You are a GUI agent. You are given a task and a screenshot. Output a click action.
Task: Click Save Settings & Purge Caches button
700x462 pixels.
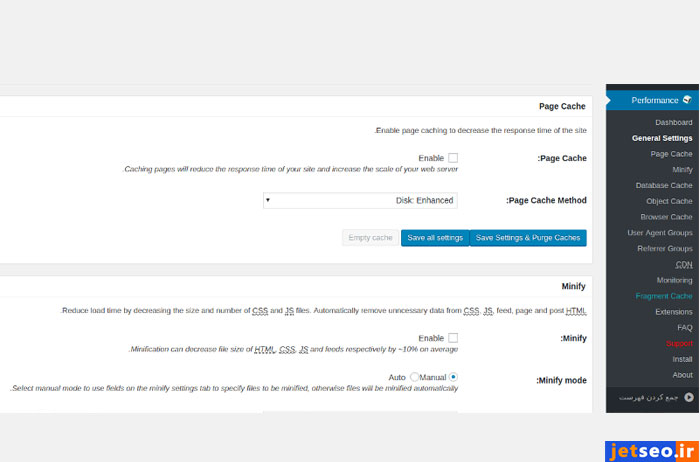tap(527, 238)
